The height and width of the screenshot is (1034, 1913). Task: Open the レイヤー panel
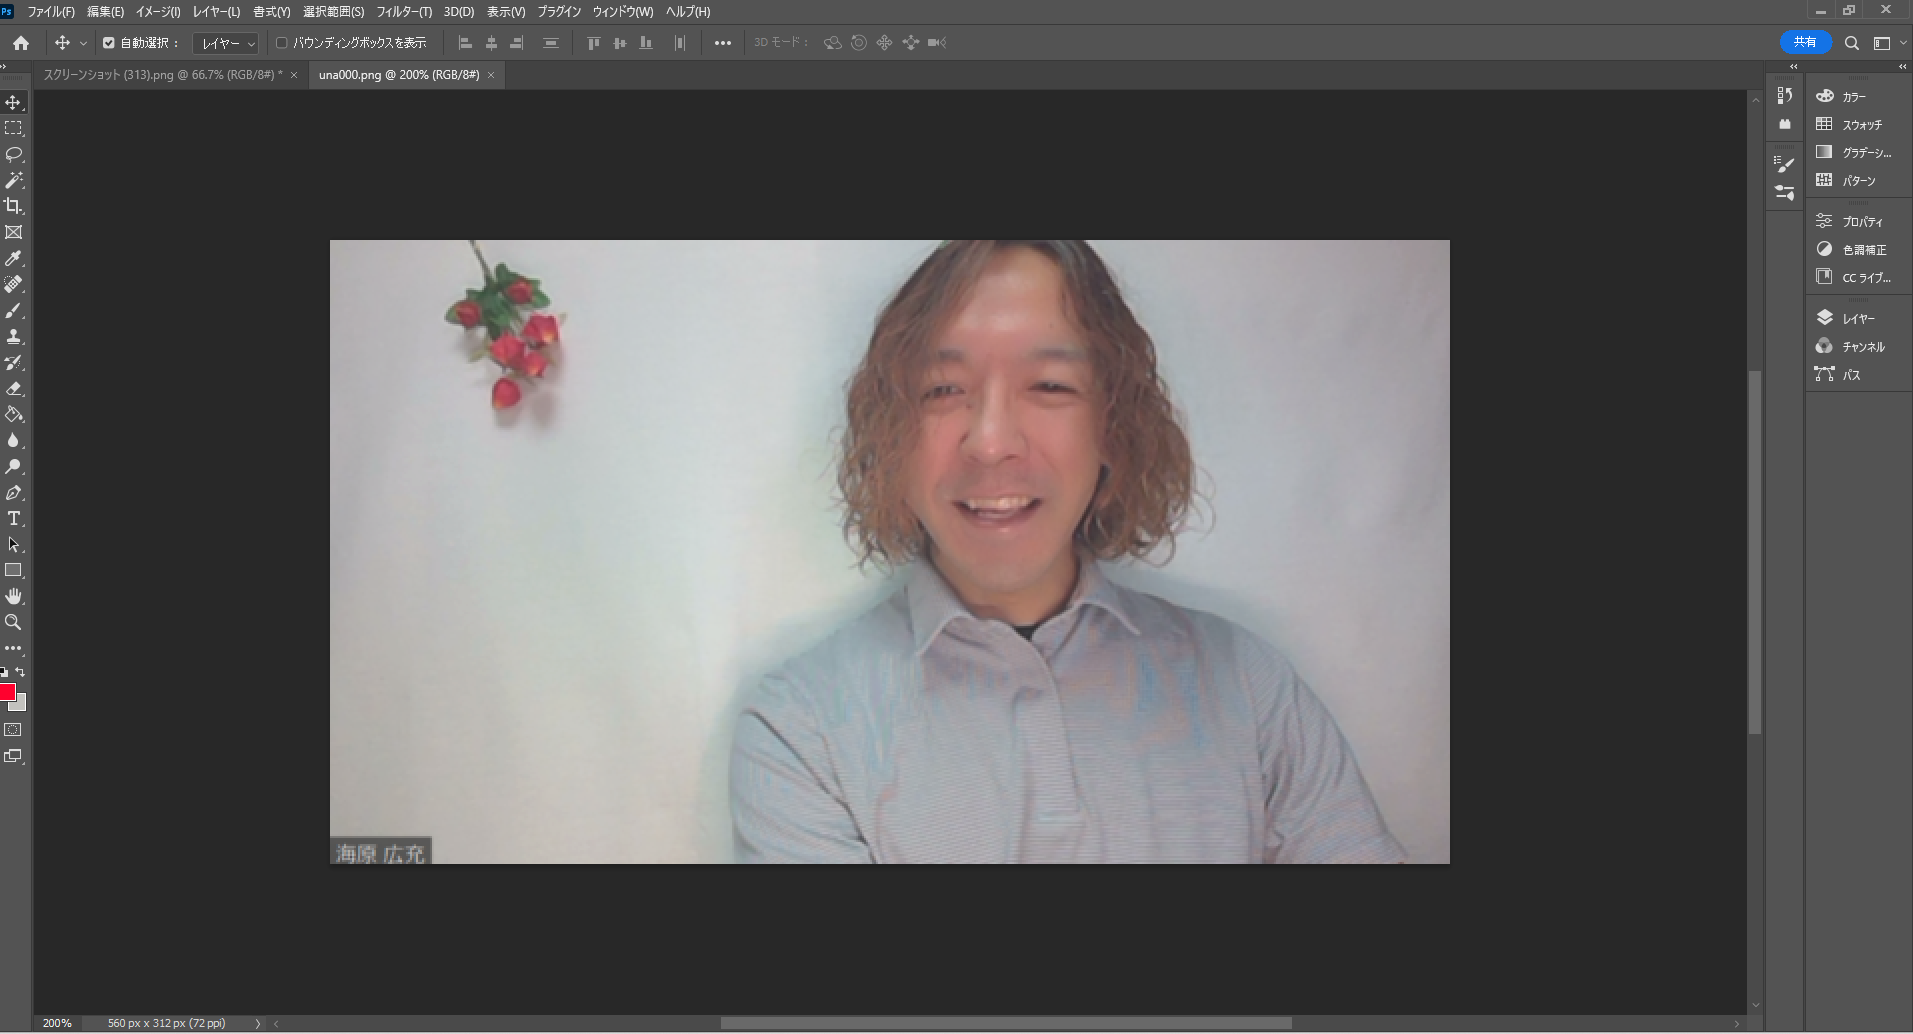1848,318
